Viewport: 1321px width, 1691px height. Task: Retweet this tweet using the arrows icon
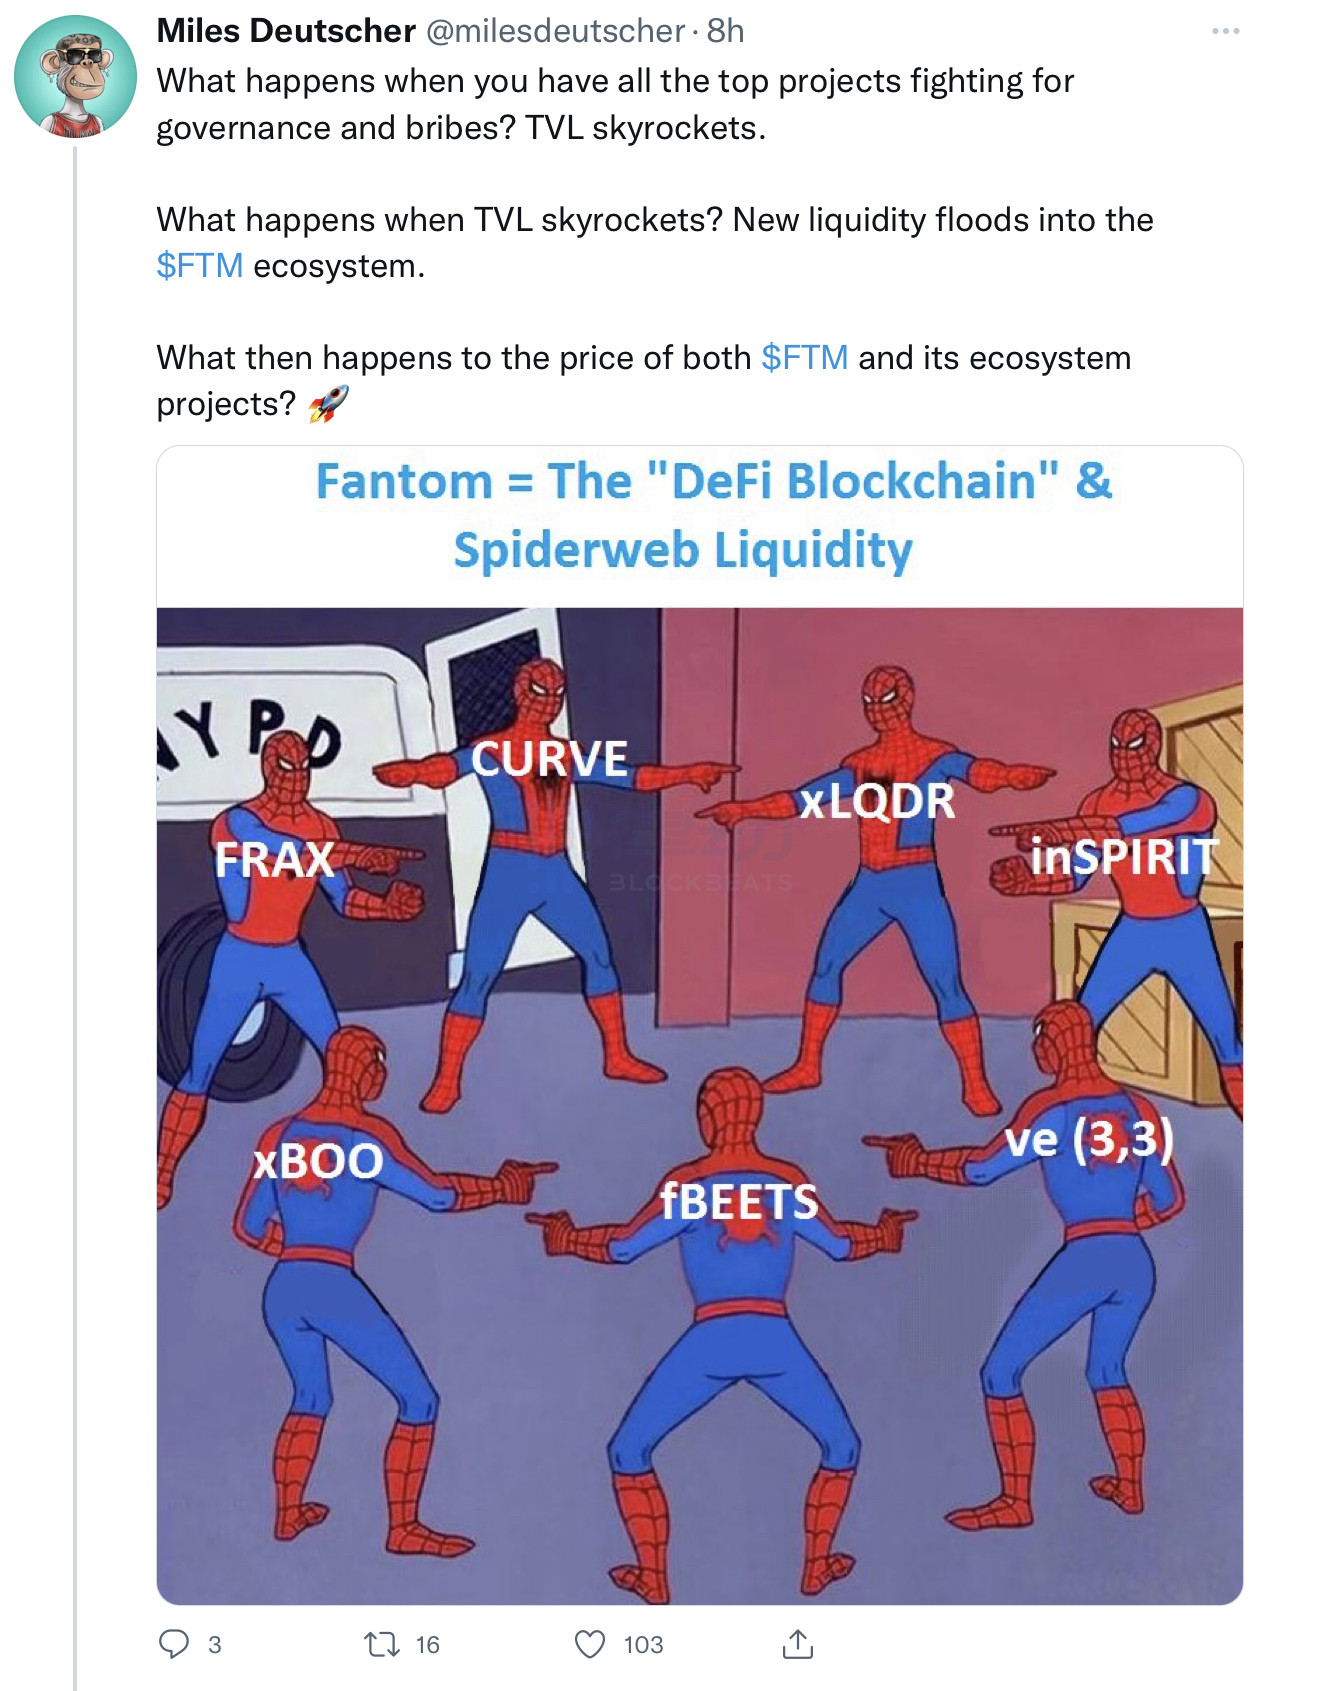tap(380, 1644)
